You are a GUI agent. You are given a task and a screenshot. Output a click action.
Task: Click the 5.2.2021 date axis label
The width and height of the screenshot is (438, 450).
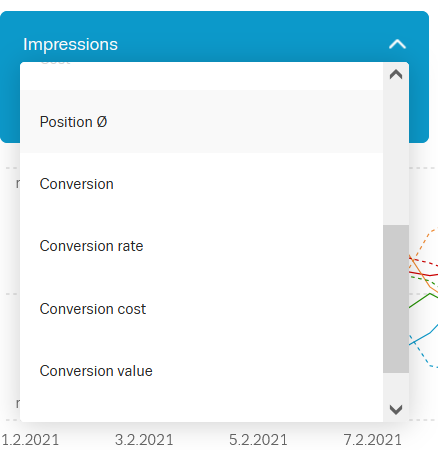pyautogui.click(x=258, y=440)
